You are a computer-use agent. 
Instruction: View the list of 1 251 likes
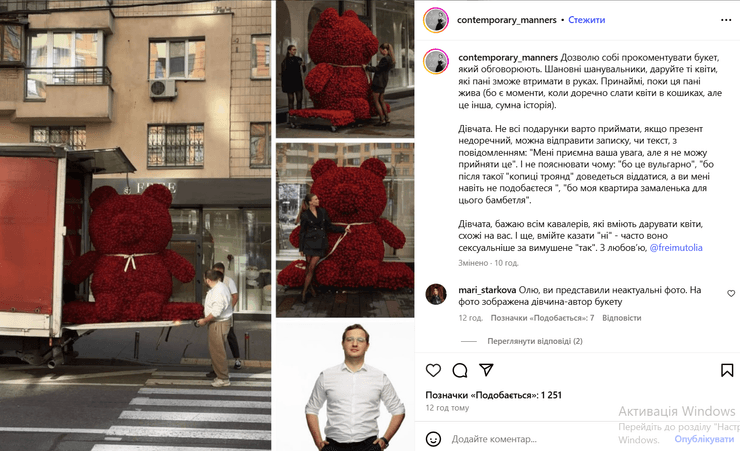(x=494, y=395)
